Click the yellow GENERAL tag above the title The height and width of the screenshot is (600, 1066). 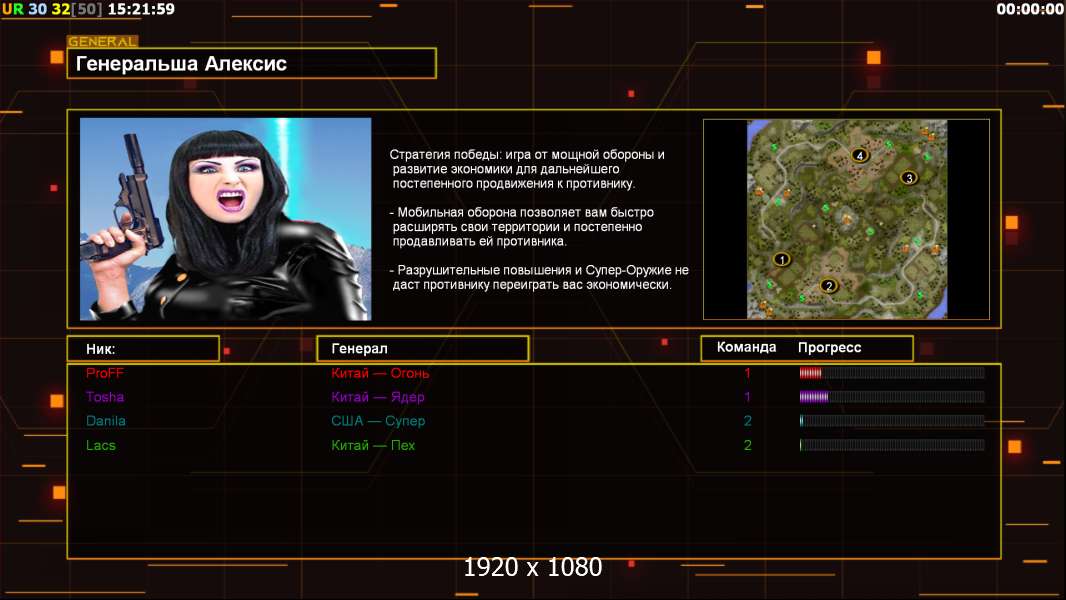pos(102,42)
